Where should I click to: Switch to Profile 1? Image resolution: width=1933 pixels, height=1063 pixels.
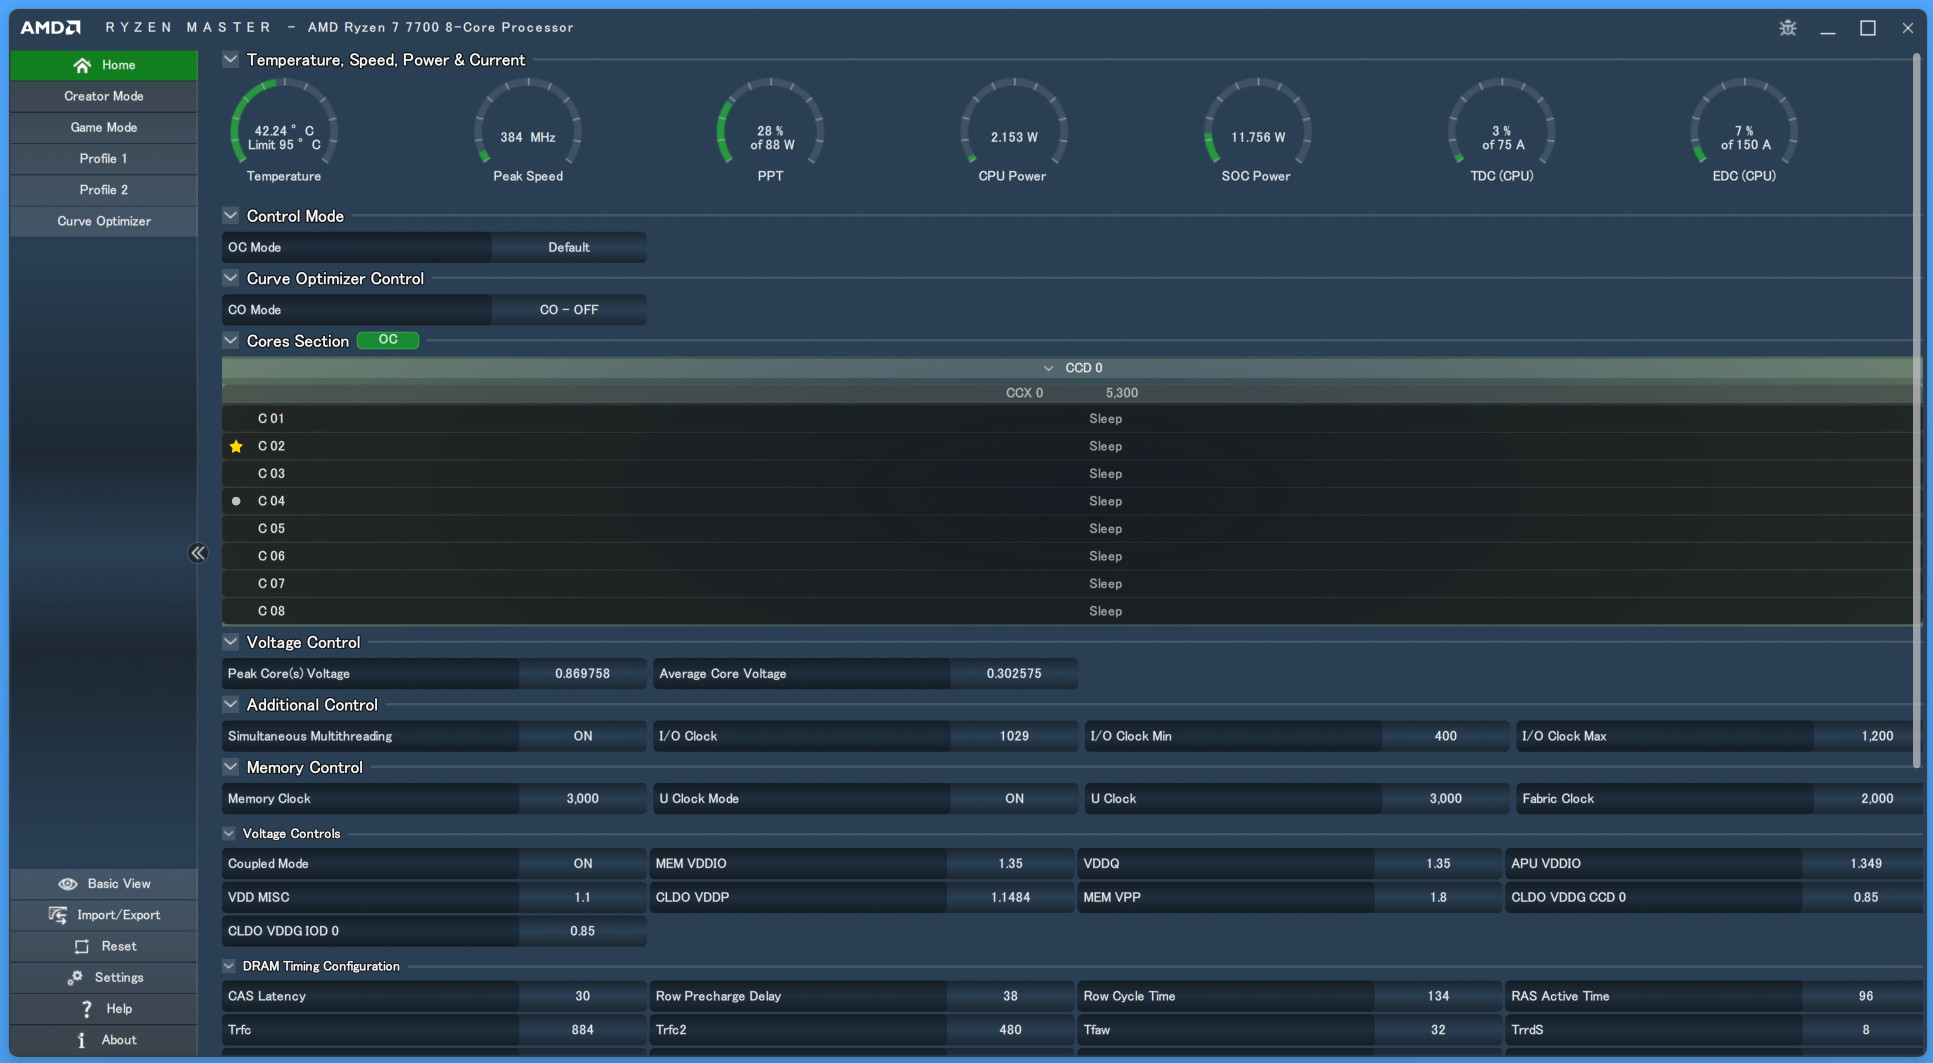(x=104, y=158)
